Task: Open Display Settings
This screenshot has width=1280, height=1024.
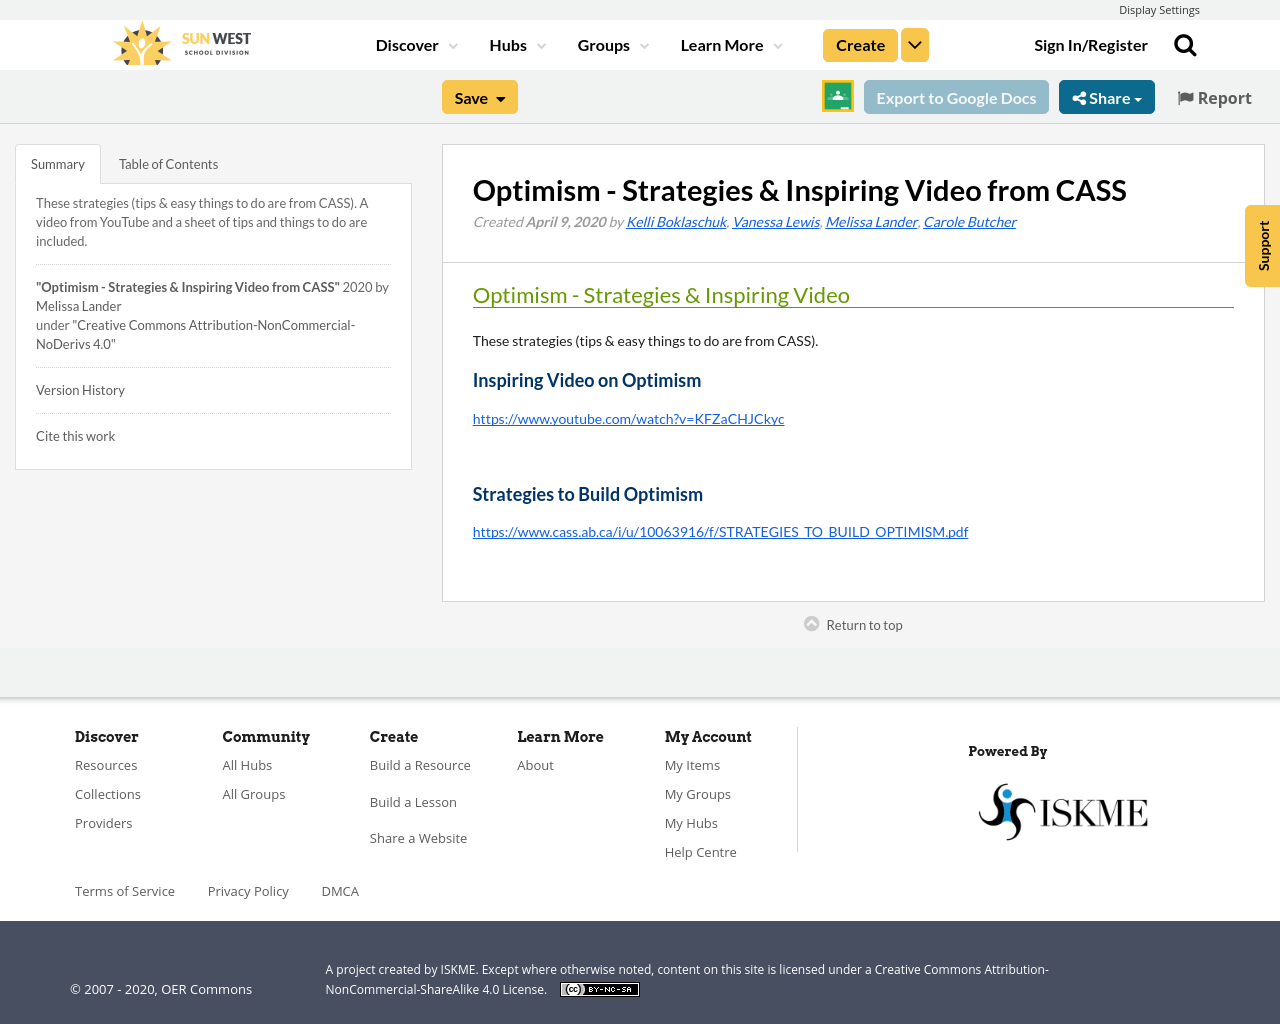Action: [1159, 8]
